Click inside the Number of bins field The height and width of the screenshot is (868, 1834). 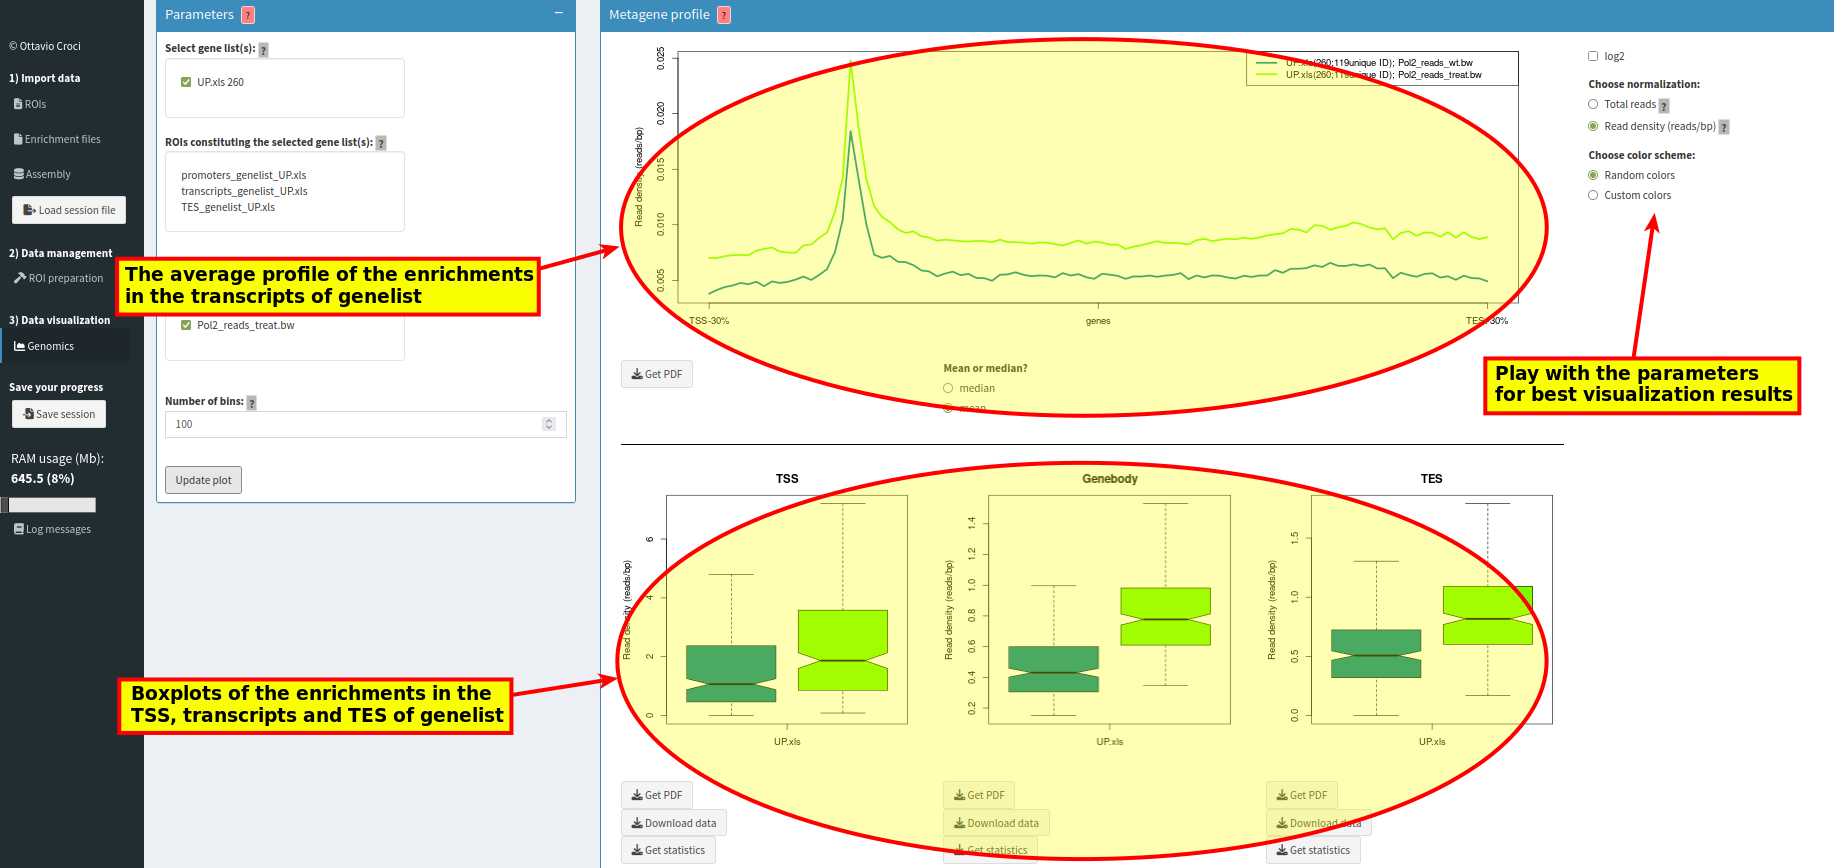356,424
